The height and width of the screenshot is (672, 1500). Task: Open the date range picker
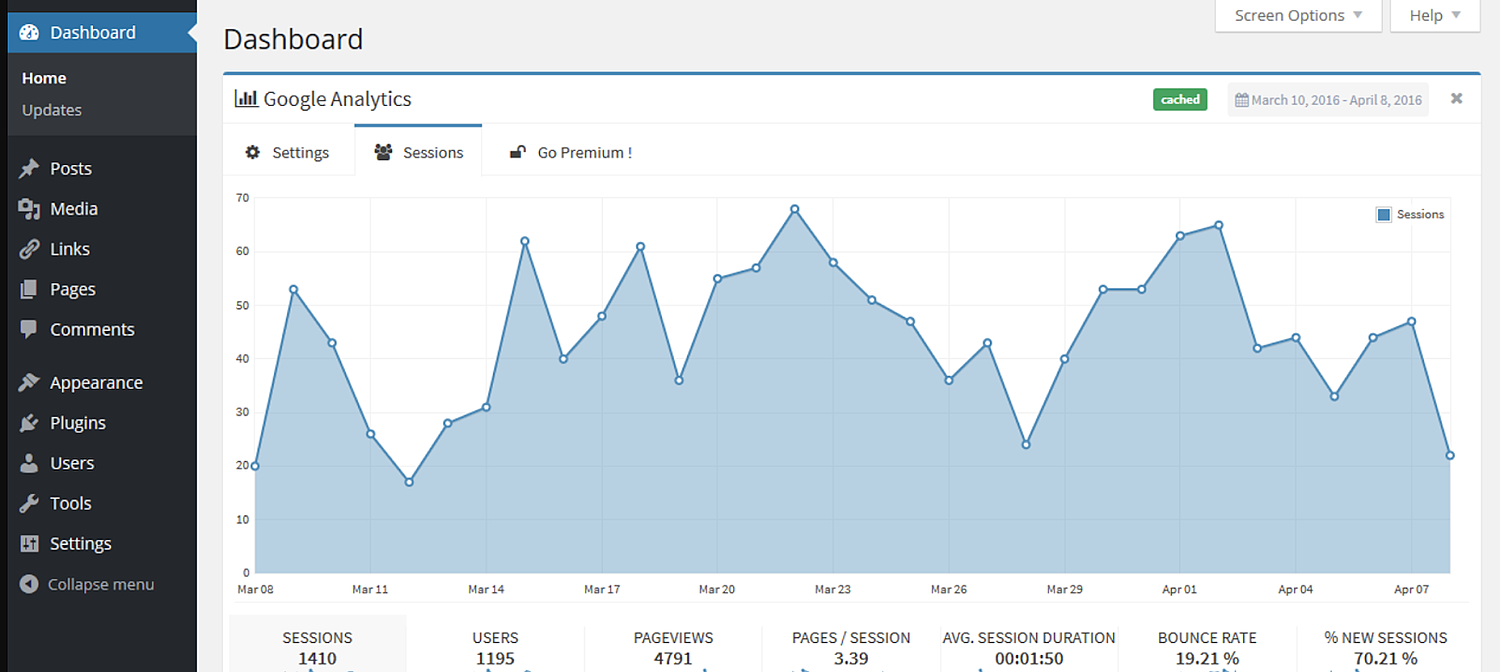pos(1328,100)
